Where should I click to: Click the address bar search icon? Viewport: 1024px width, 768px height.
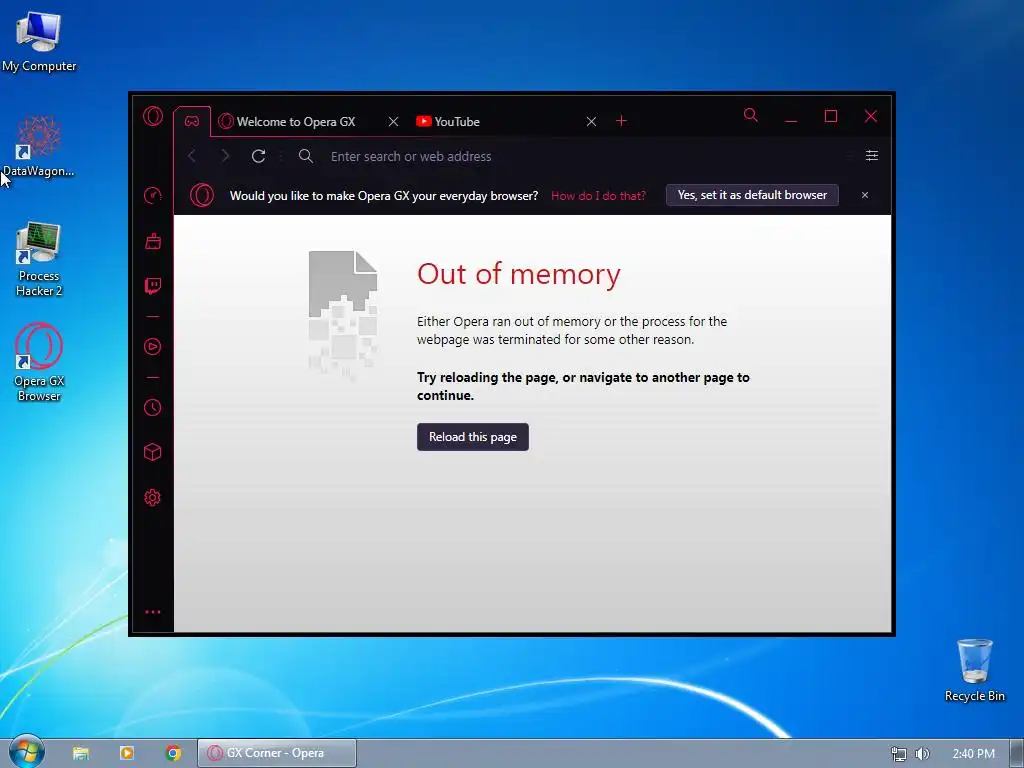tap(306, 156)
